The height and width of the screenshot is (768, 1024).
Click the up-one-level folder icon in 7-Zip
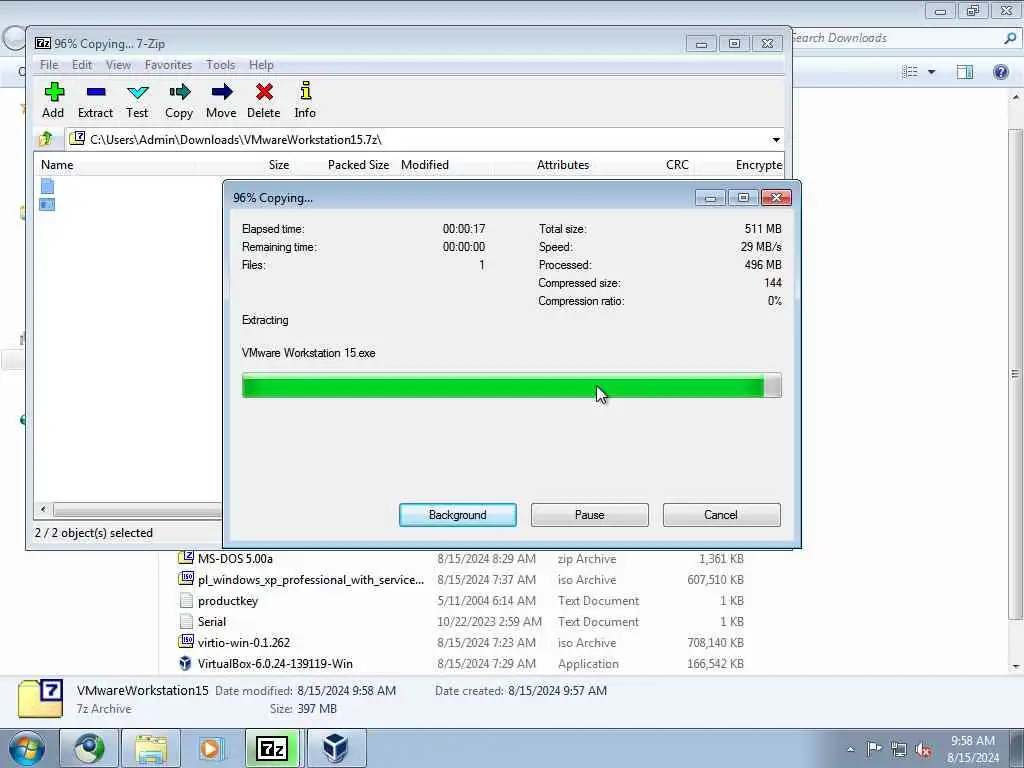coord(46,138)
